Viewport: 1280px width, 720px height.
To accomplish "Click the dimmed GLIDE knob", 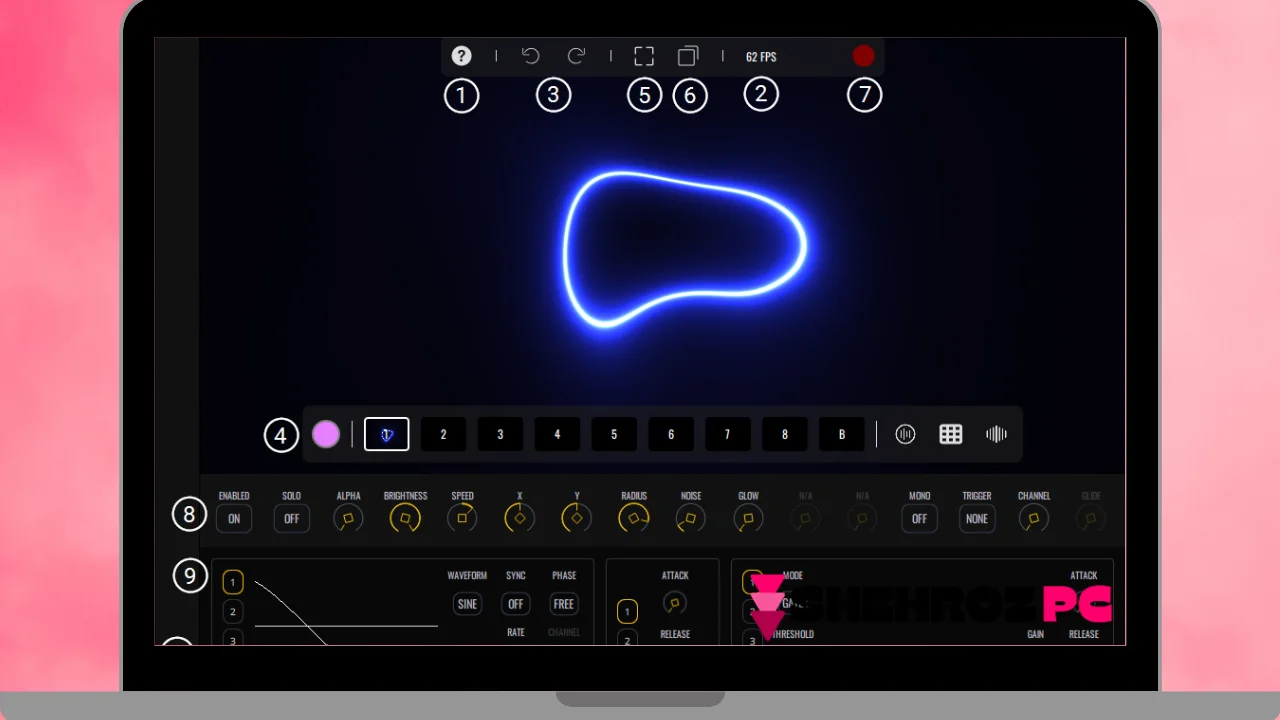I will (1091, 518).
